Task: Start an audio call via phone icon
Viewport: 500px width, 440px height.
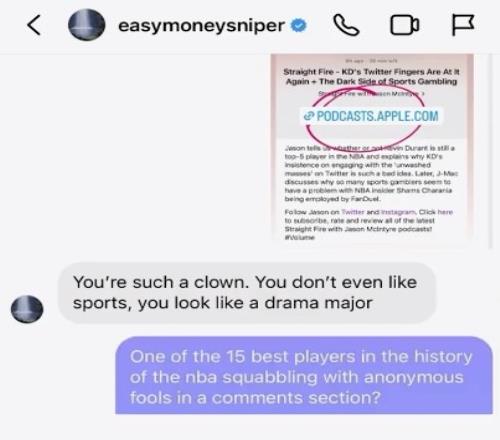Action: tap(346, 25)
